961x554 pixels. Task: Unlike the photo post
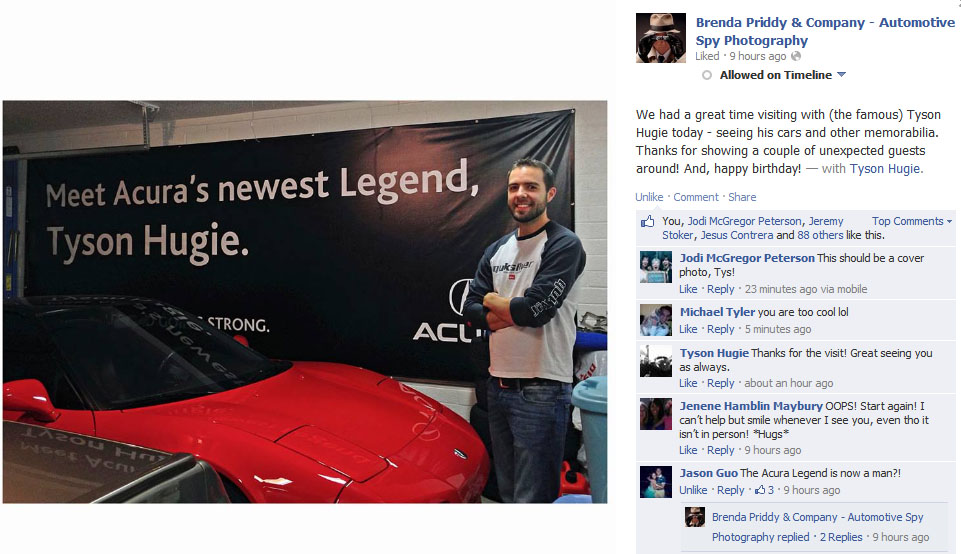pos(649,197)
